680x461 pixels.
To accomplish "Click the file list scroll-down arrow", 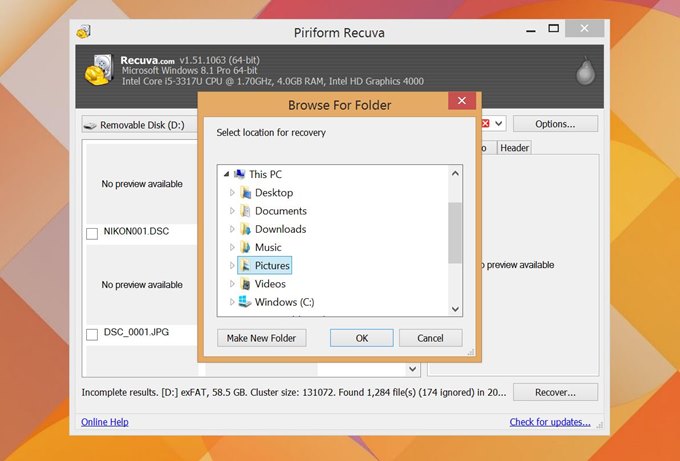I will pos(412,369).
